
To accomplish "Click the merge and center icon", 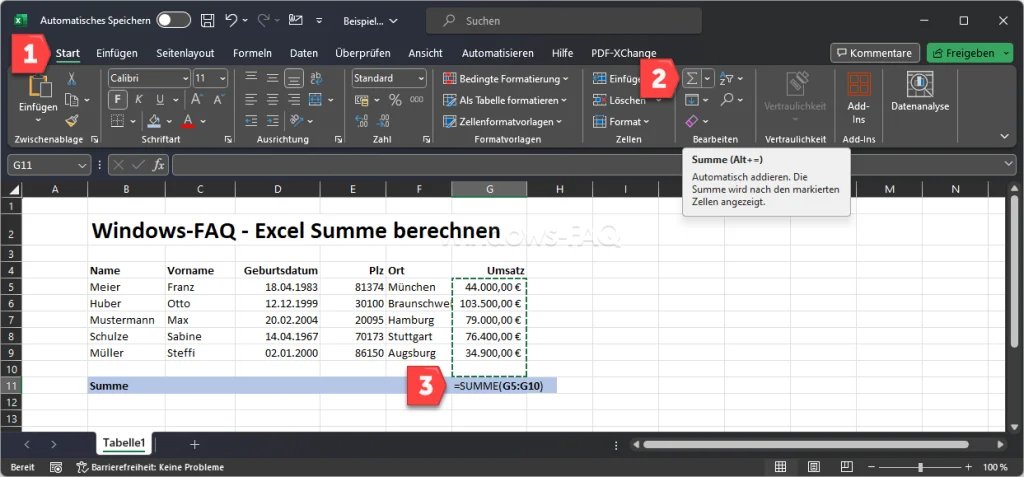I will click(315, 100).
